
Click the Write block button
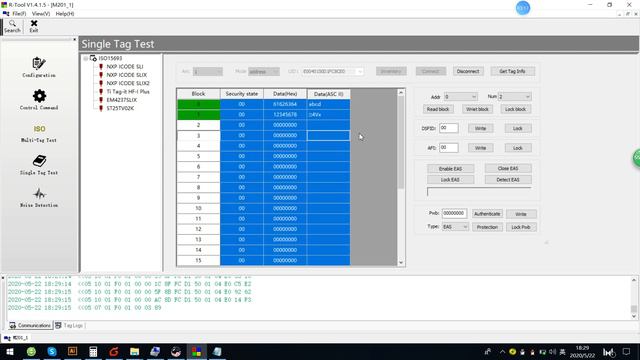478,109
